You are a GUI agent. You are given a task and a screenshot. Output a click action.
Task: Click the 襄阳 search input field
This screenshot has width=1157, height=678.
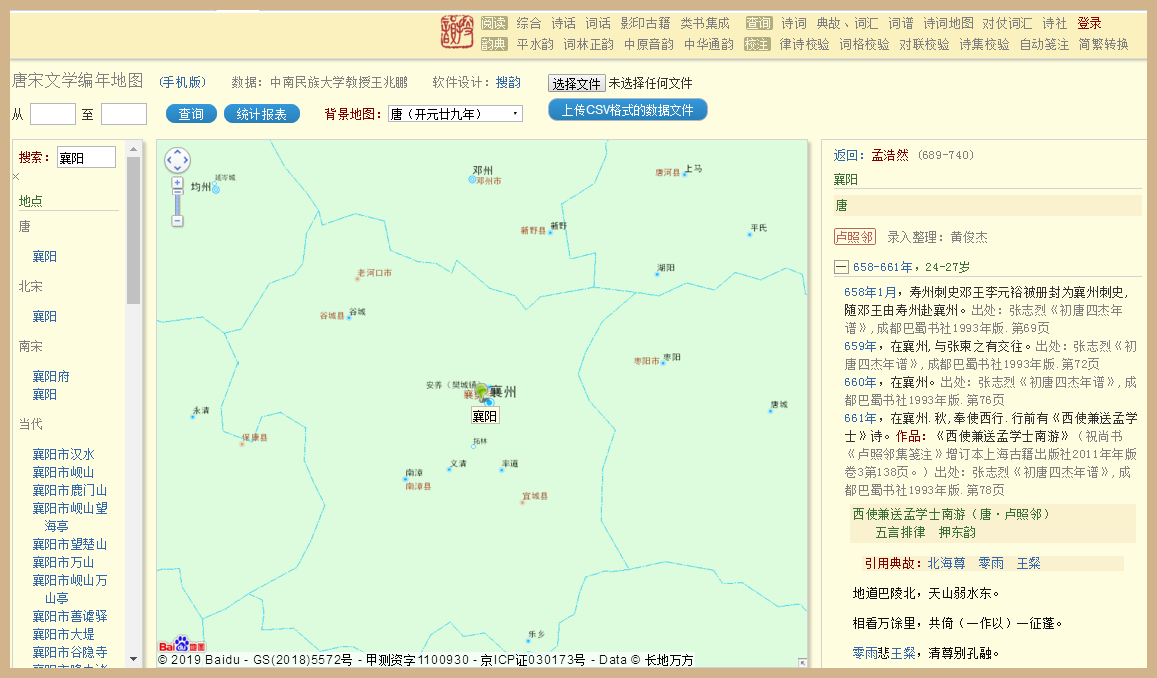click(88, 157)
